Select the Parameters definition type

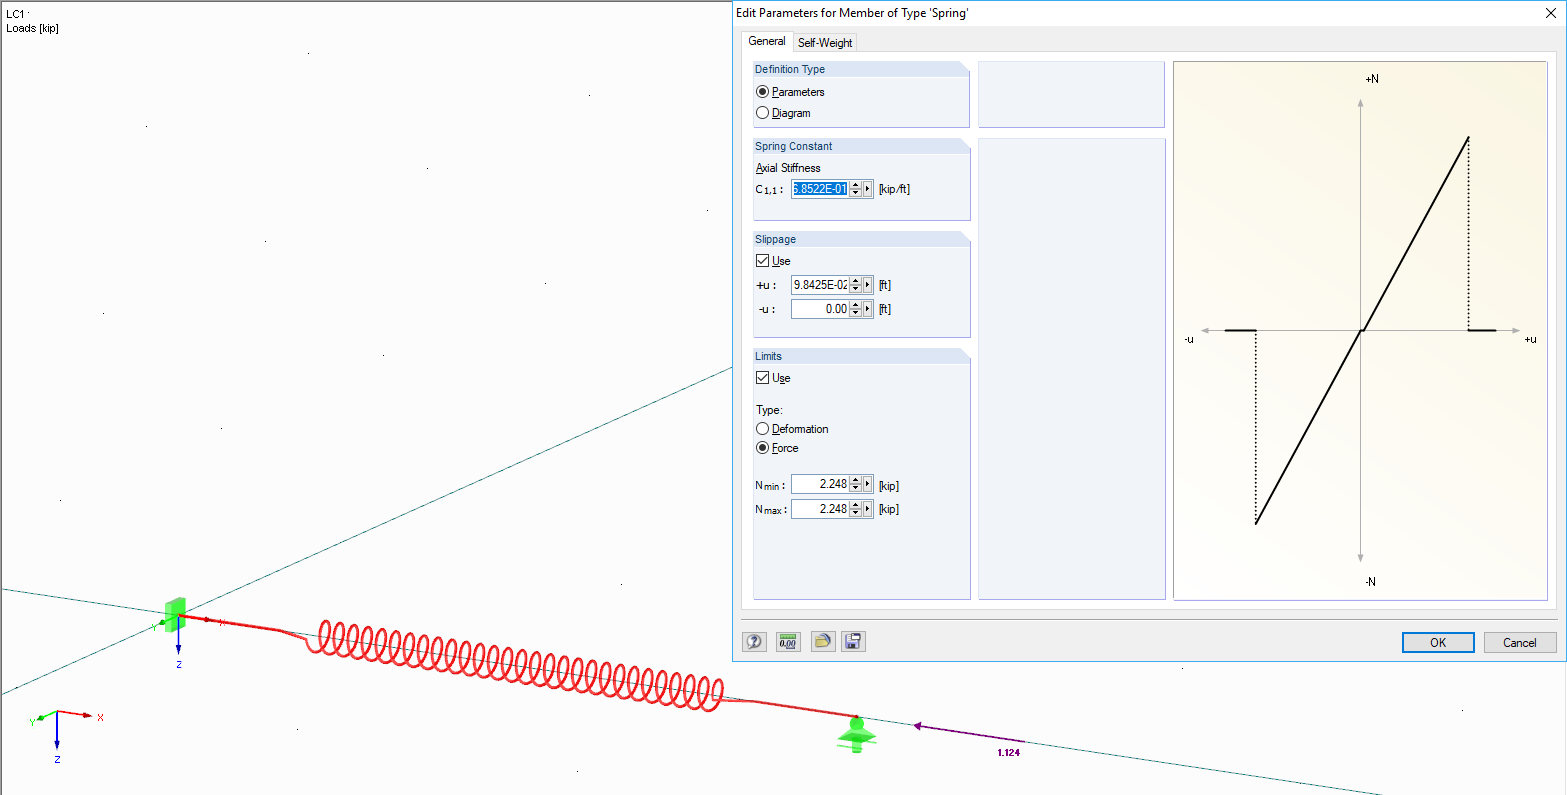pos(762,91)
